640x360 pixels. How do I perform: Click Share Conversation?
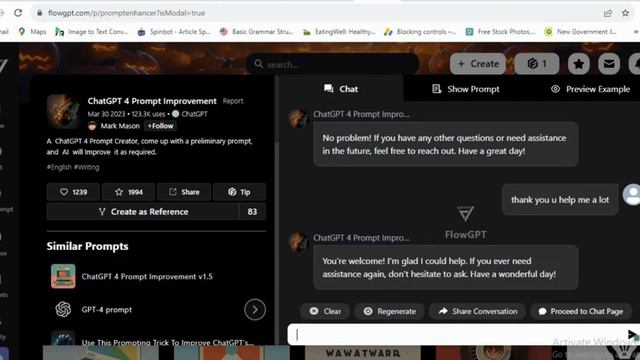tap(477, 311)
